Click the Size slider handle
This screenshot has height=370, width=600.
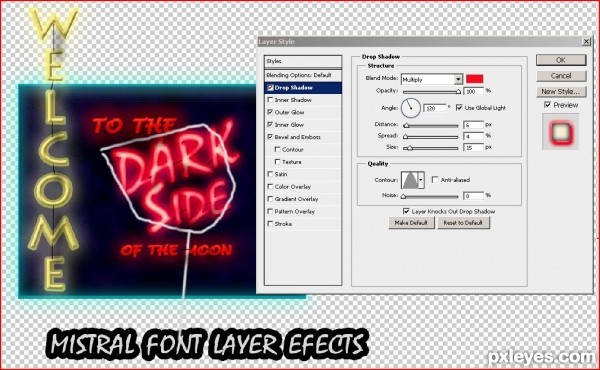click(410, 148)
